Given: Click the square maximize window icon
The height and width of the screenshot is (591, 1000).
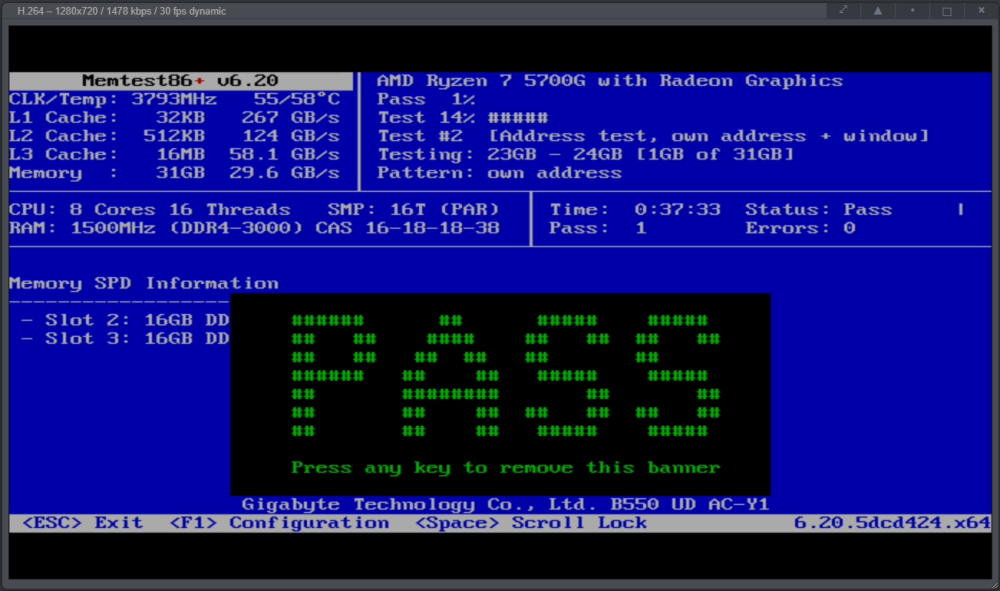Looking at the screenshot, I should tap(947, 11).
